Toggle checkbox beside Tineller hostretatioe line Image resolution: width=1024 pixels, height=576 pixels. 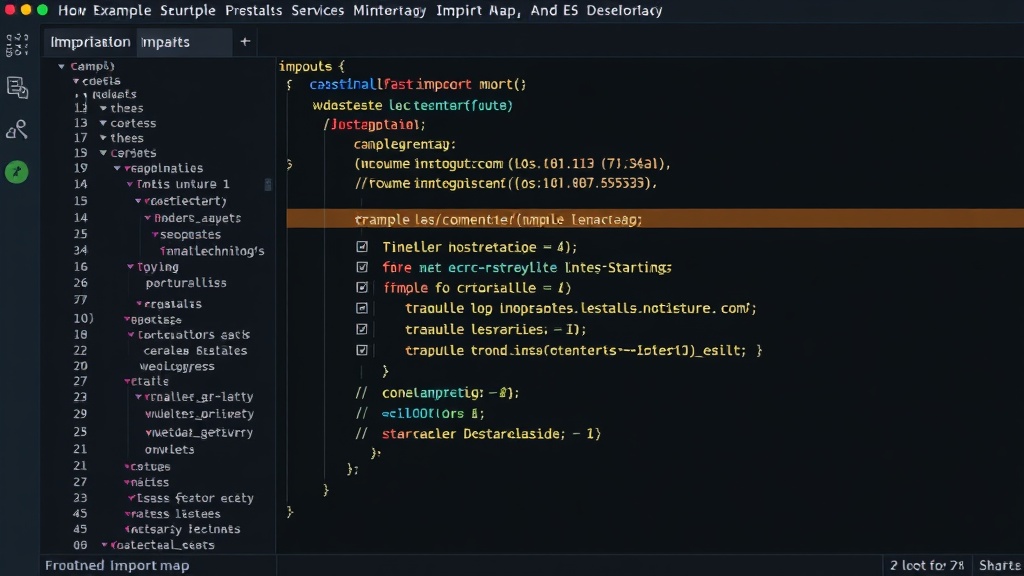(x=362, y=247)
